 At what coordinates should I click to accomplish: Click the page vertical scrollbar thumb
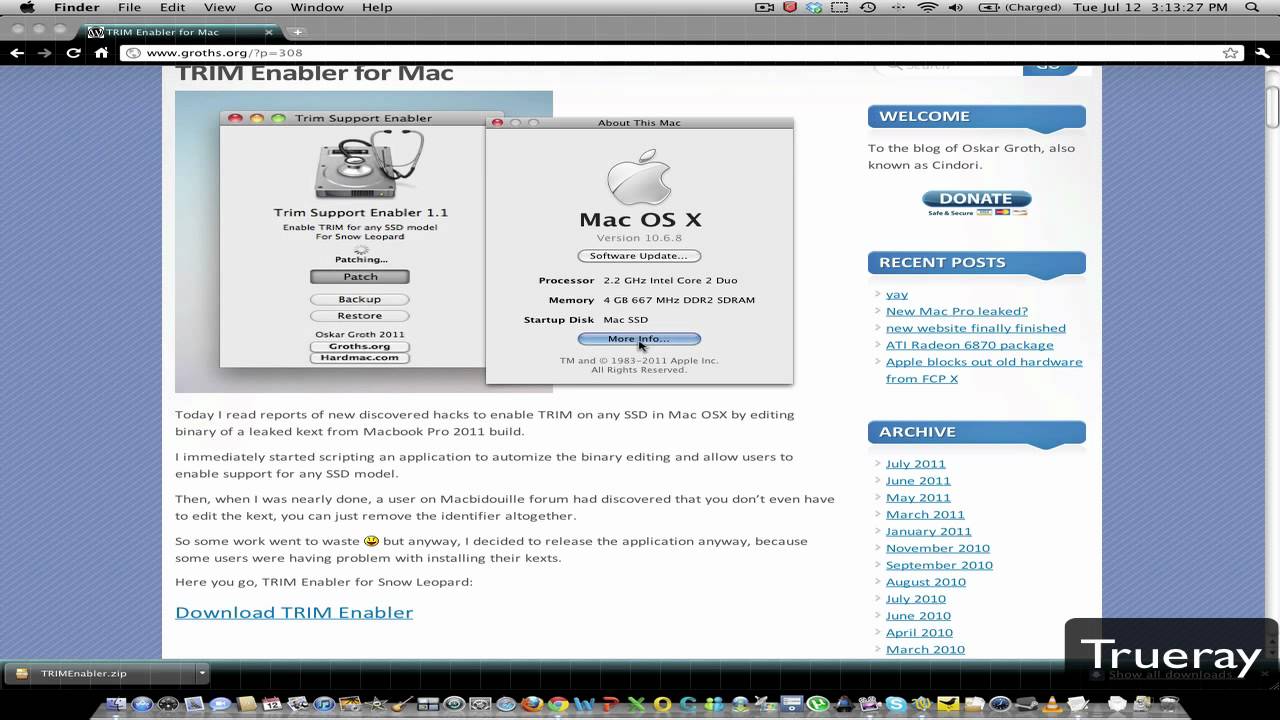point(1272,108)
